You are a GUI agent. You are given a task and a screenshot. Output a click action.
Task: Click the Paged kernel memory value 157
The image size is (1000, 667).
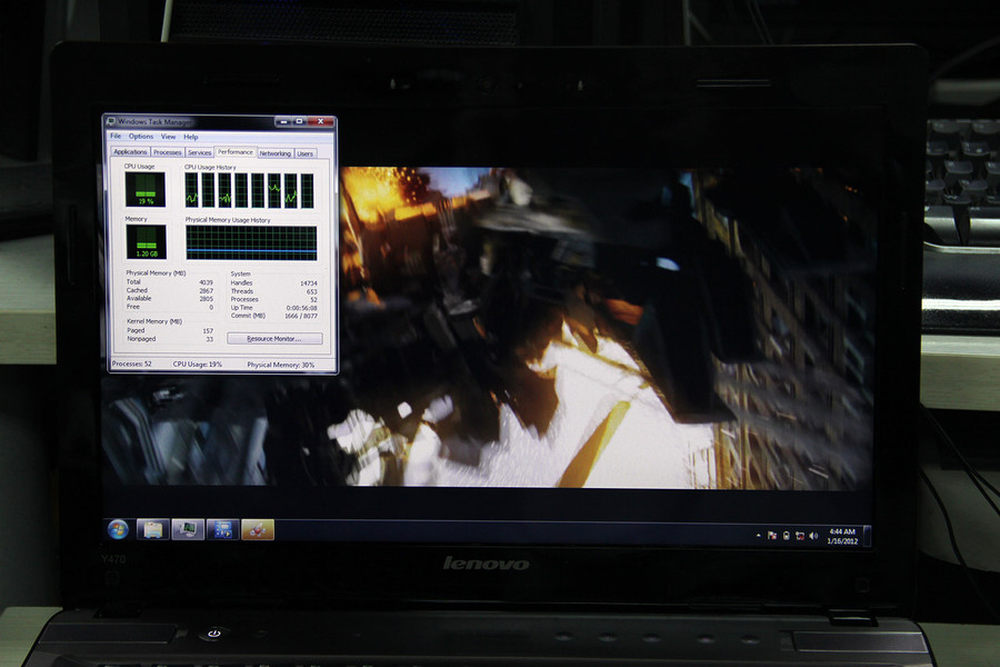(x=208, y=331)
